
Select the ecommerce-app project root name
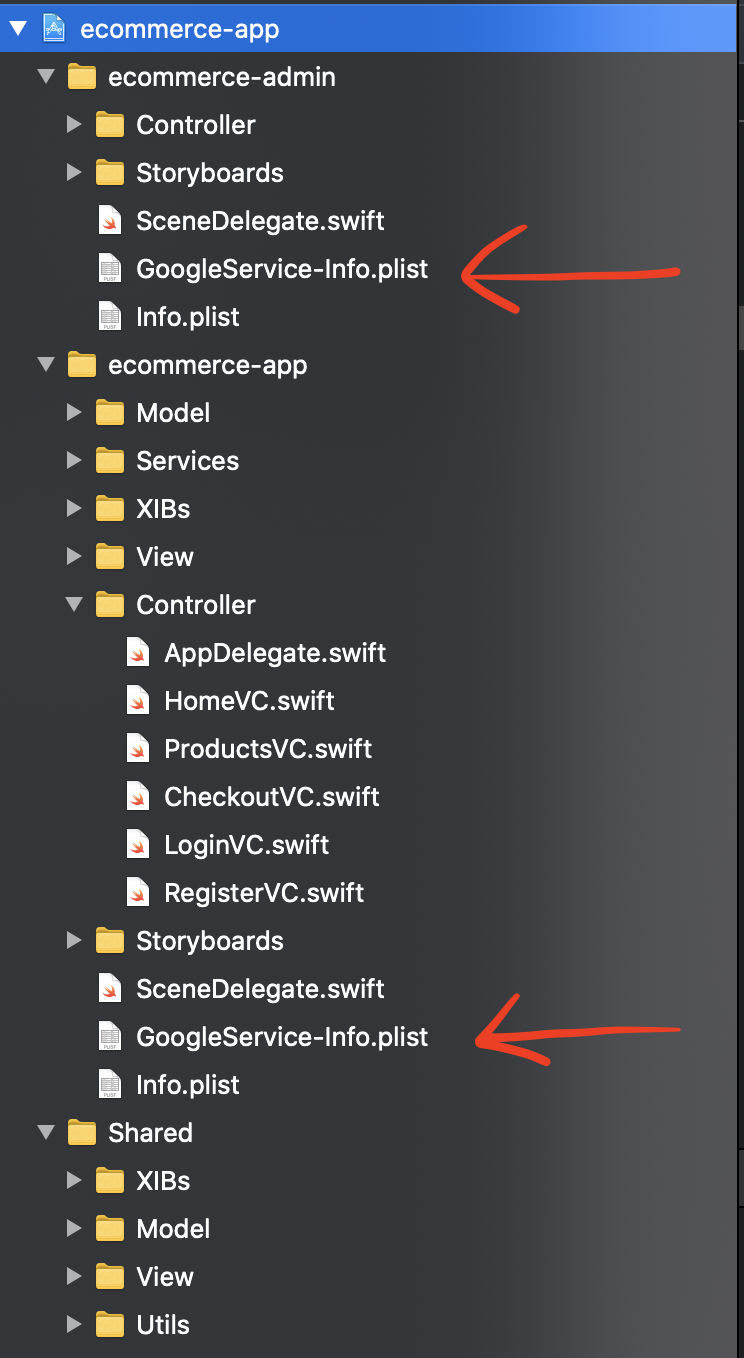(x=180, y=29)
